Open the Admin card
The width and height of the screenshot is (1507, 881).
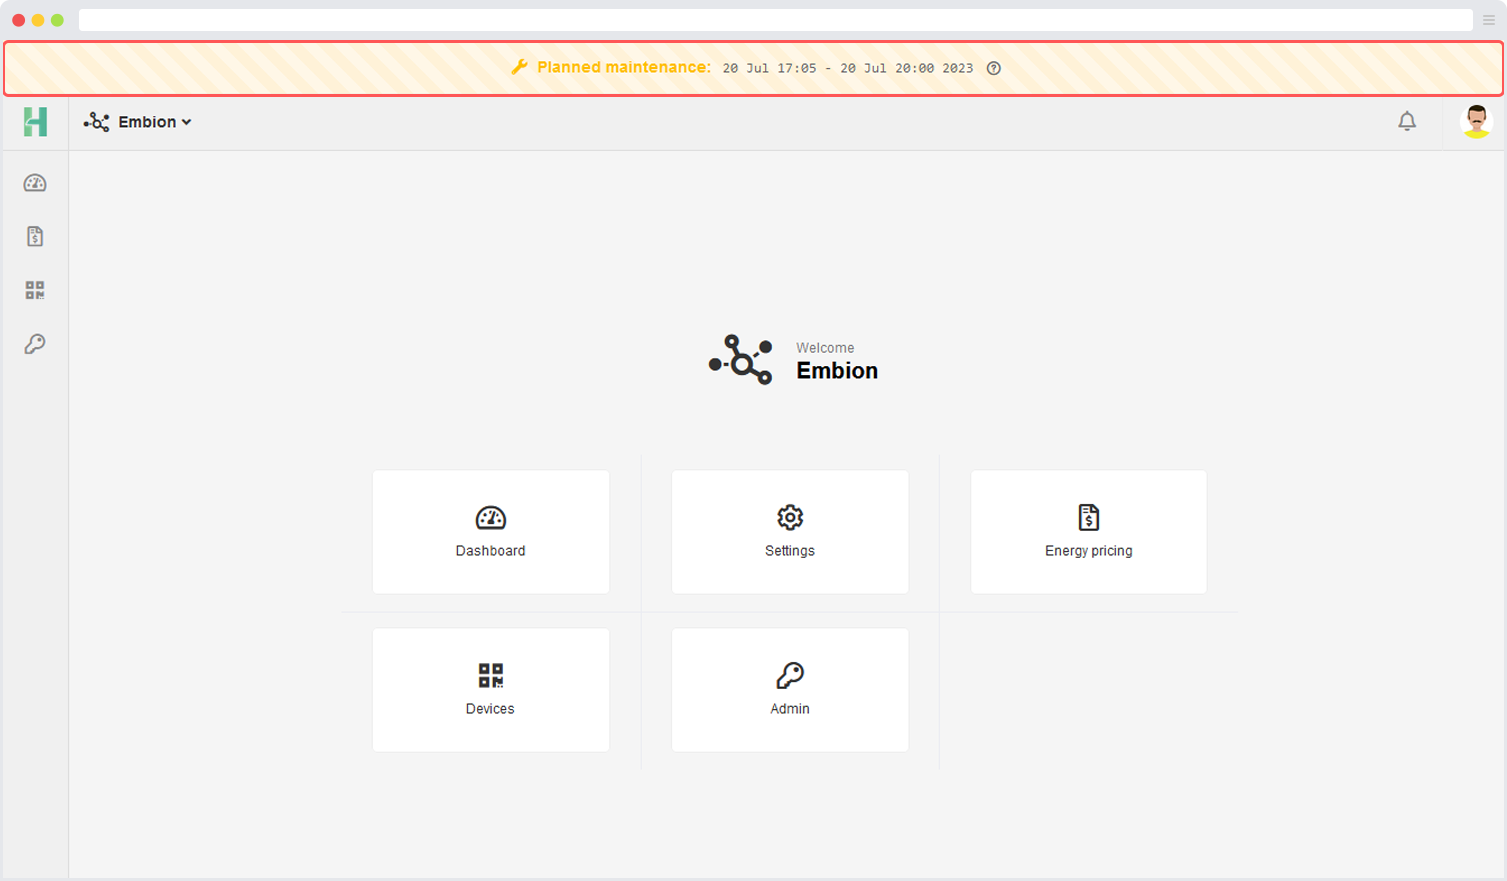(x=789, y=690)
